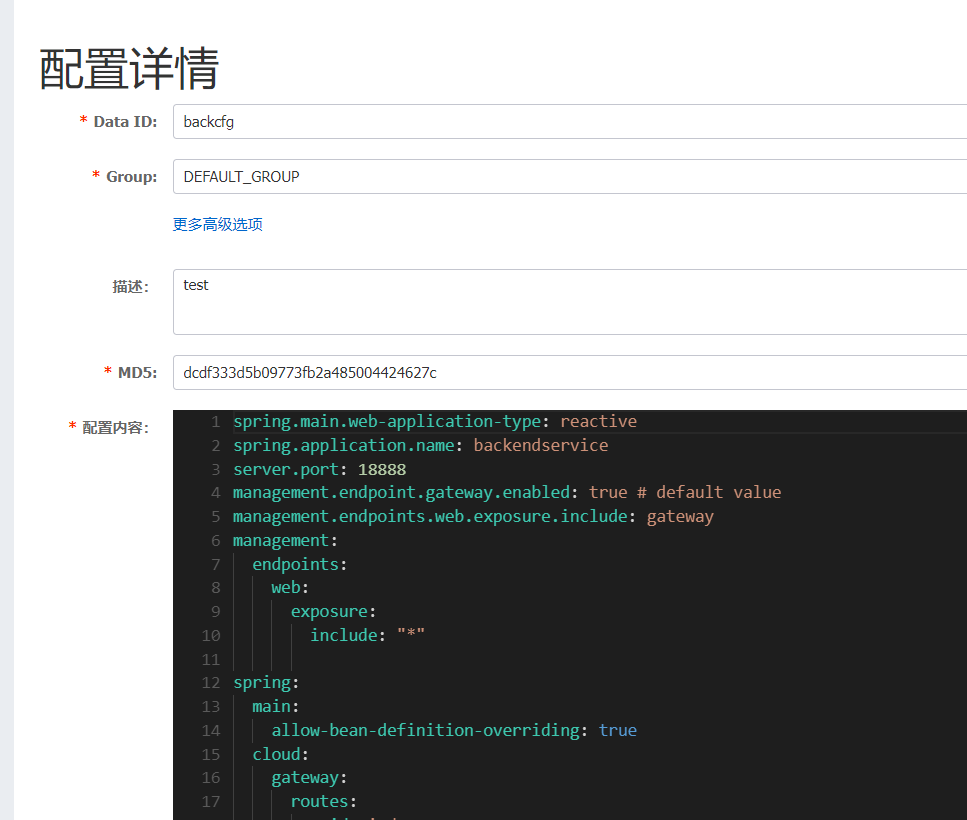Screen dimensions: 967x820
Task: Click the 'endpoints:' key on line 7
Action: click(300, 564)
